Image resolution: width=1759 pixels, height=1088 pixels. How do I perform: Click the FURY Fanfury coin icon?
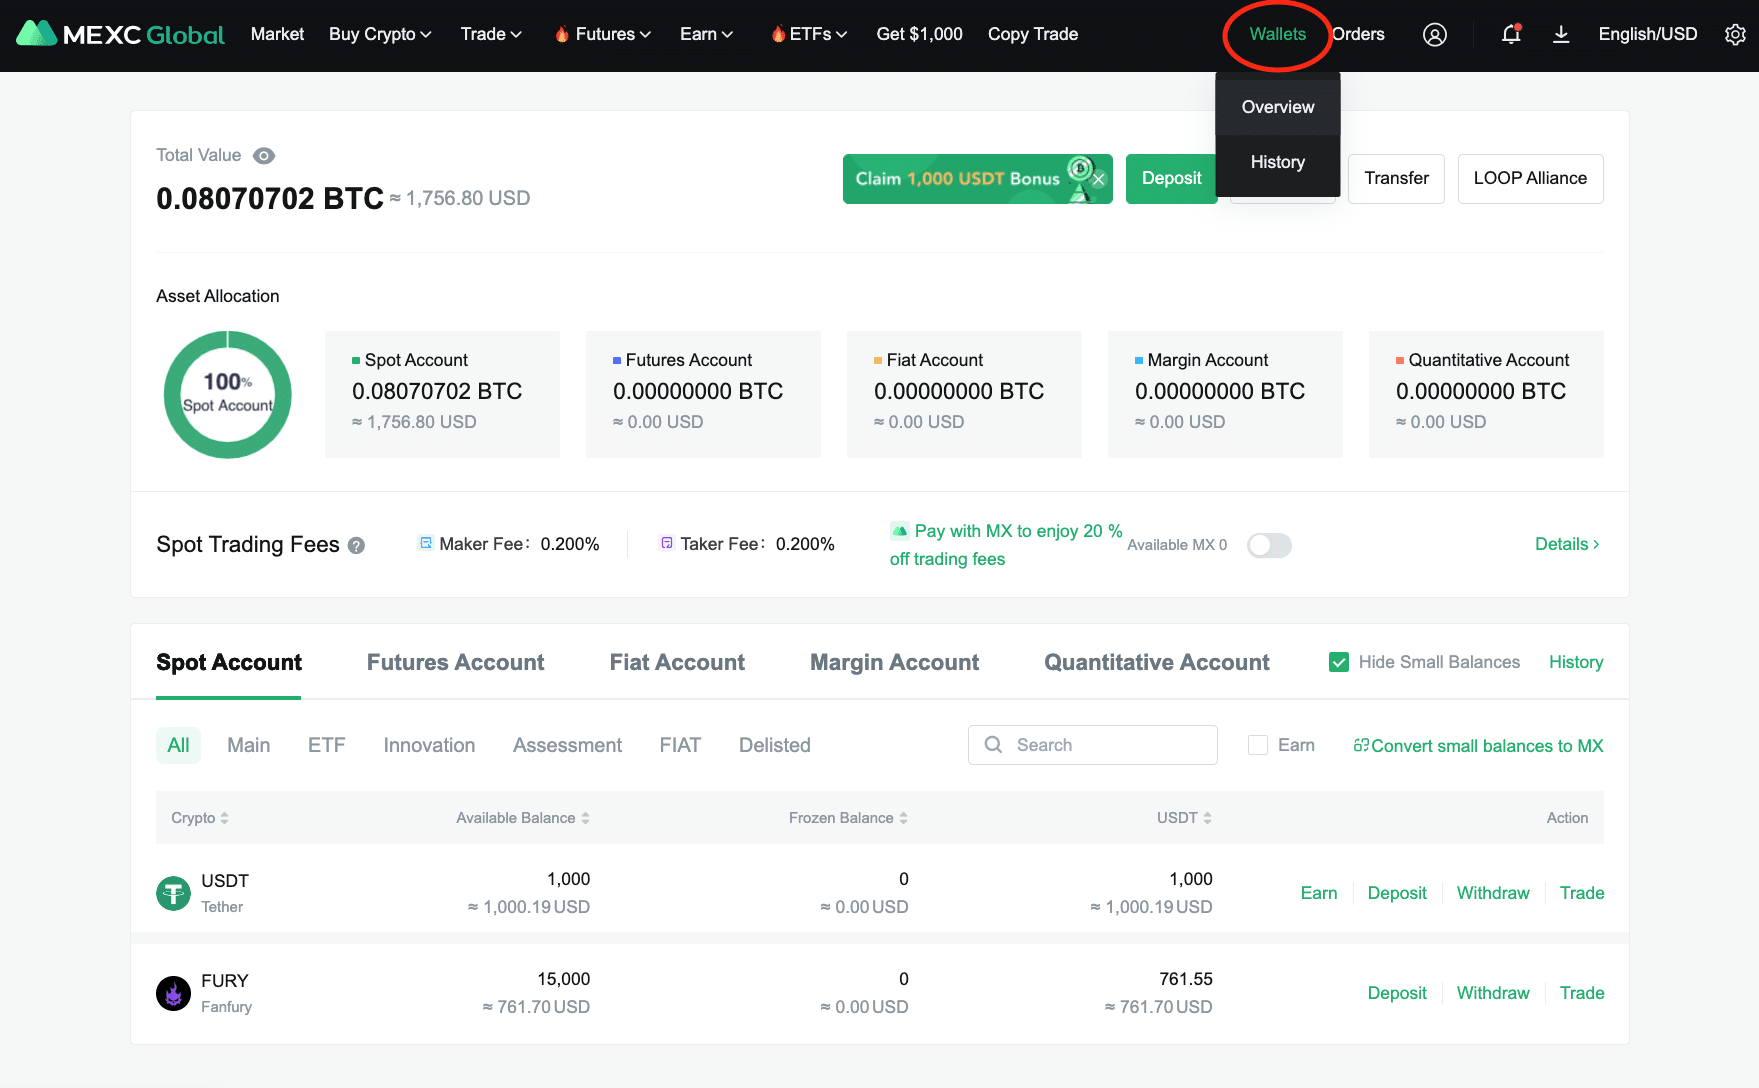(173, 993)
